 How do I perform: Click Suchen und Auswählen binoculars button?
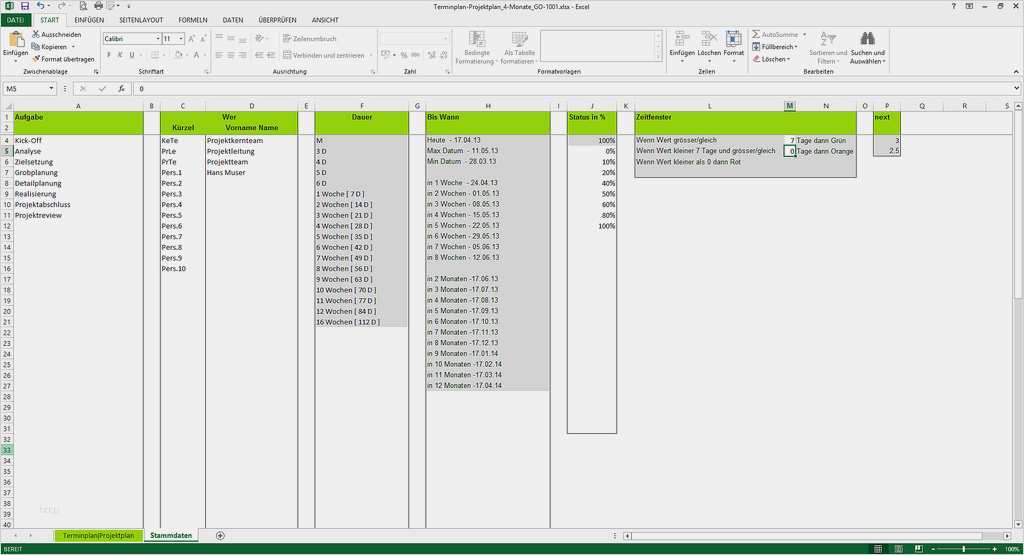tap(867, 47)
